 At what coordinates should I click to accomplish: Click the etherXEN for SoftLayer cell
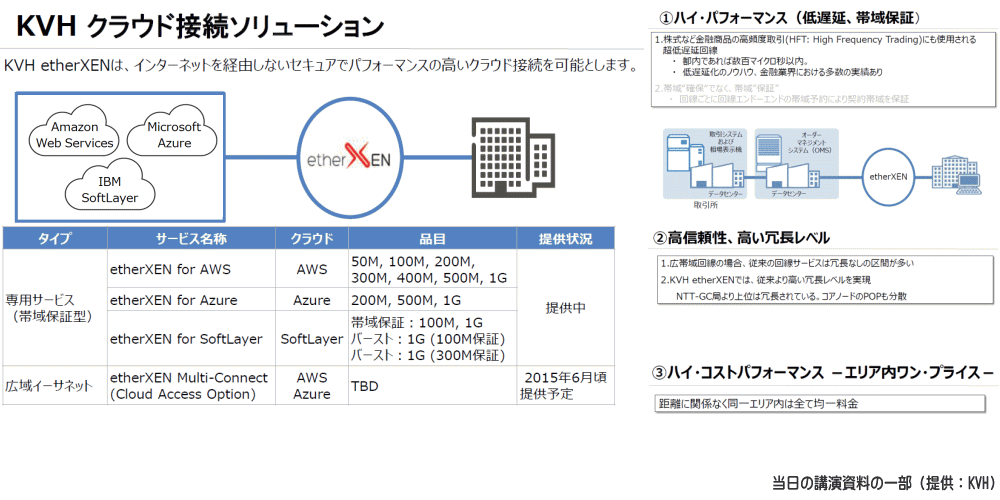click(x=191, y=339)
